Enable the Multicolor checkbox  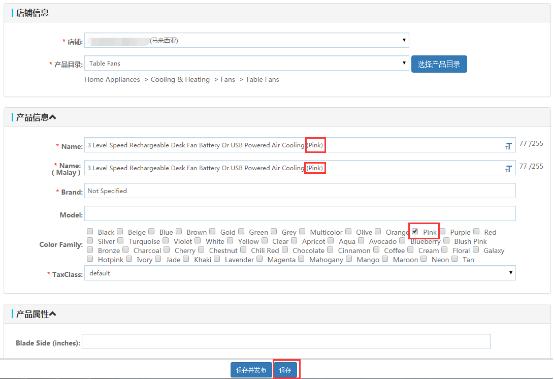302,231
